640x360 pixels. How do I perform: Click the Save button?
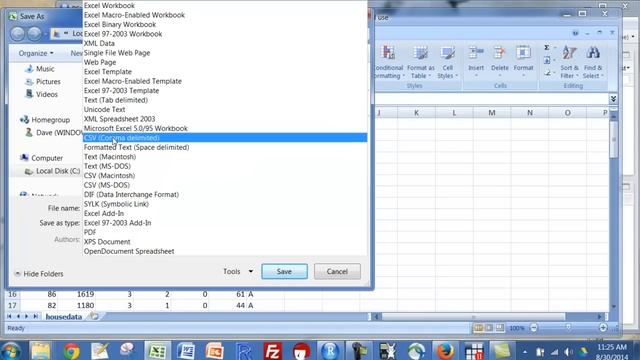(x=284, y=271)
